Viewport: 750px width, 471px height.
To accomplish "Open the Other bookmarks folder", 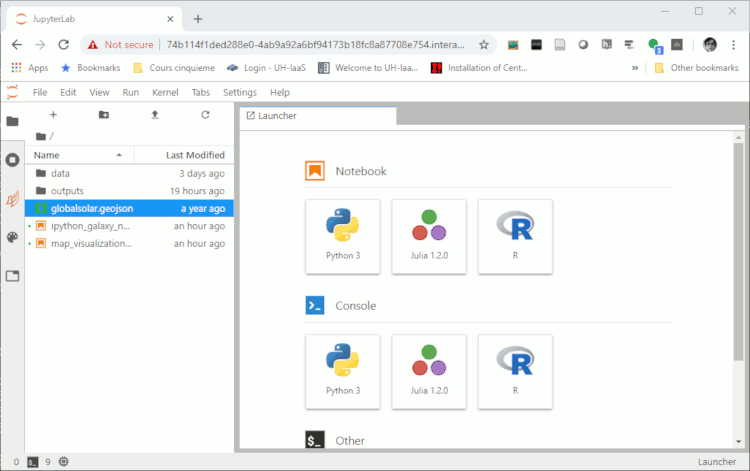I will click(696, 68).
